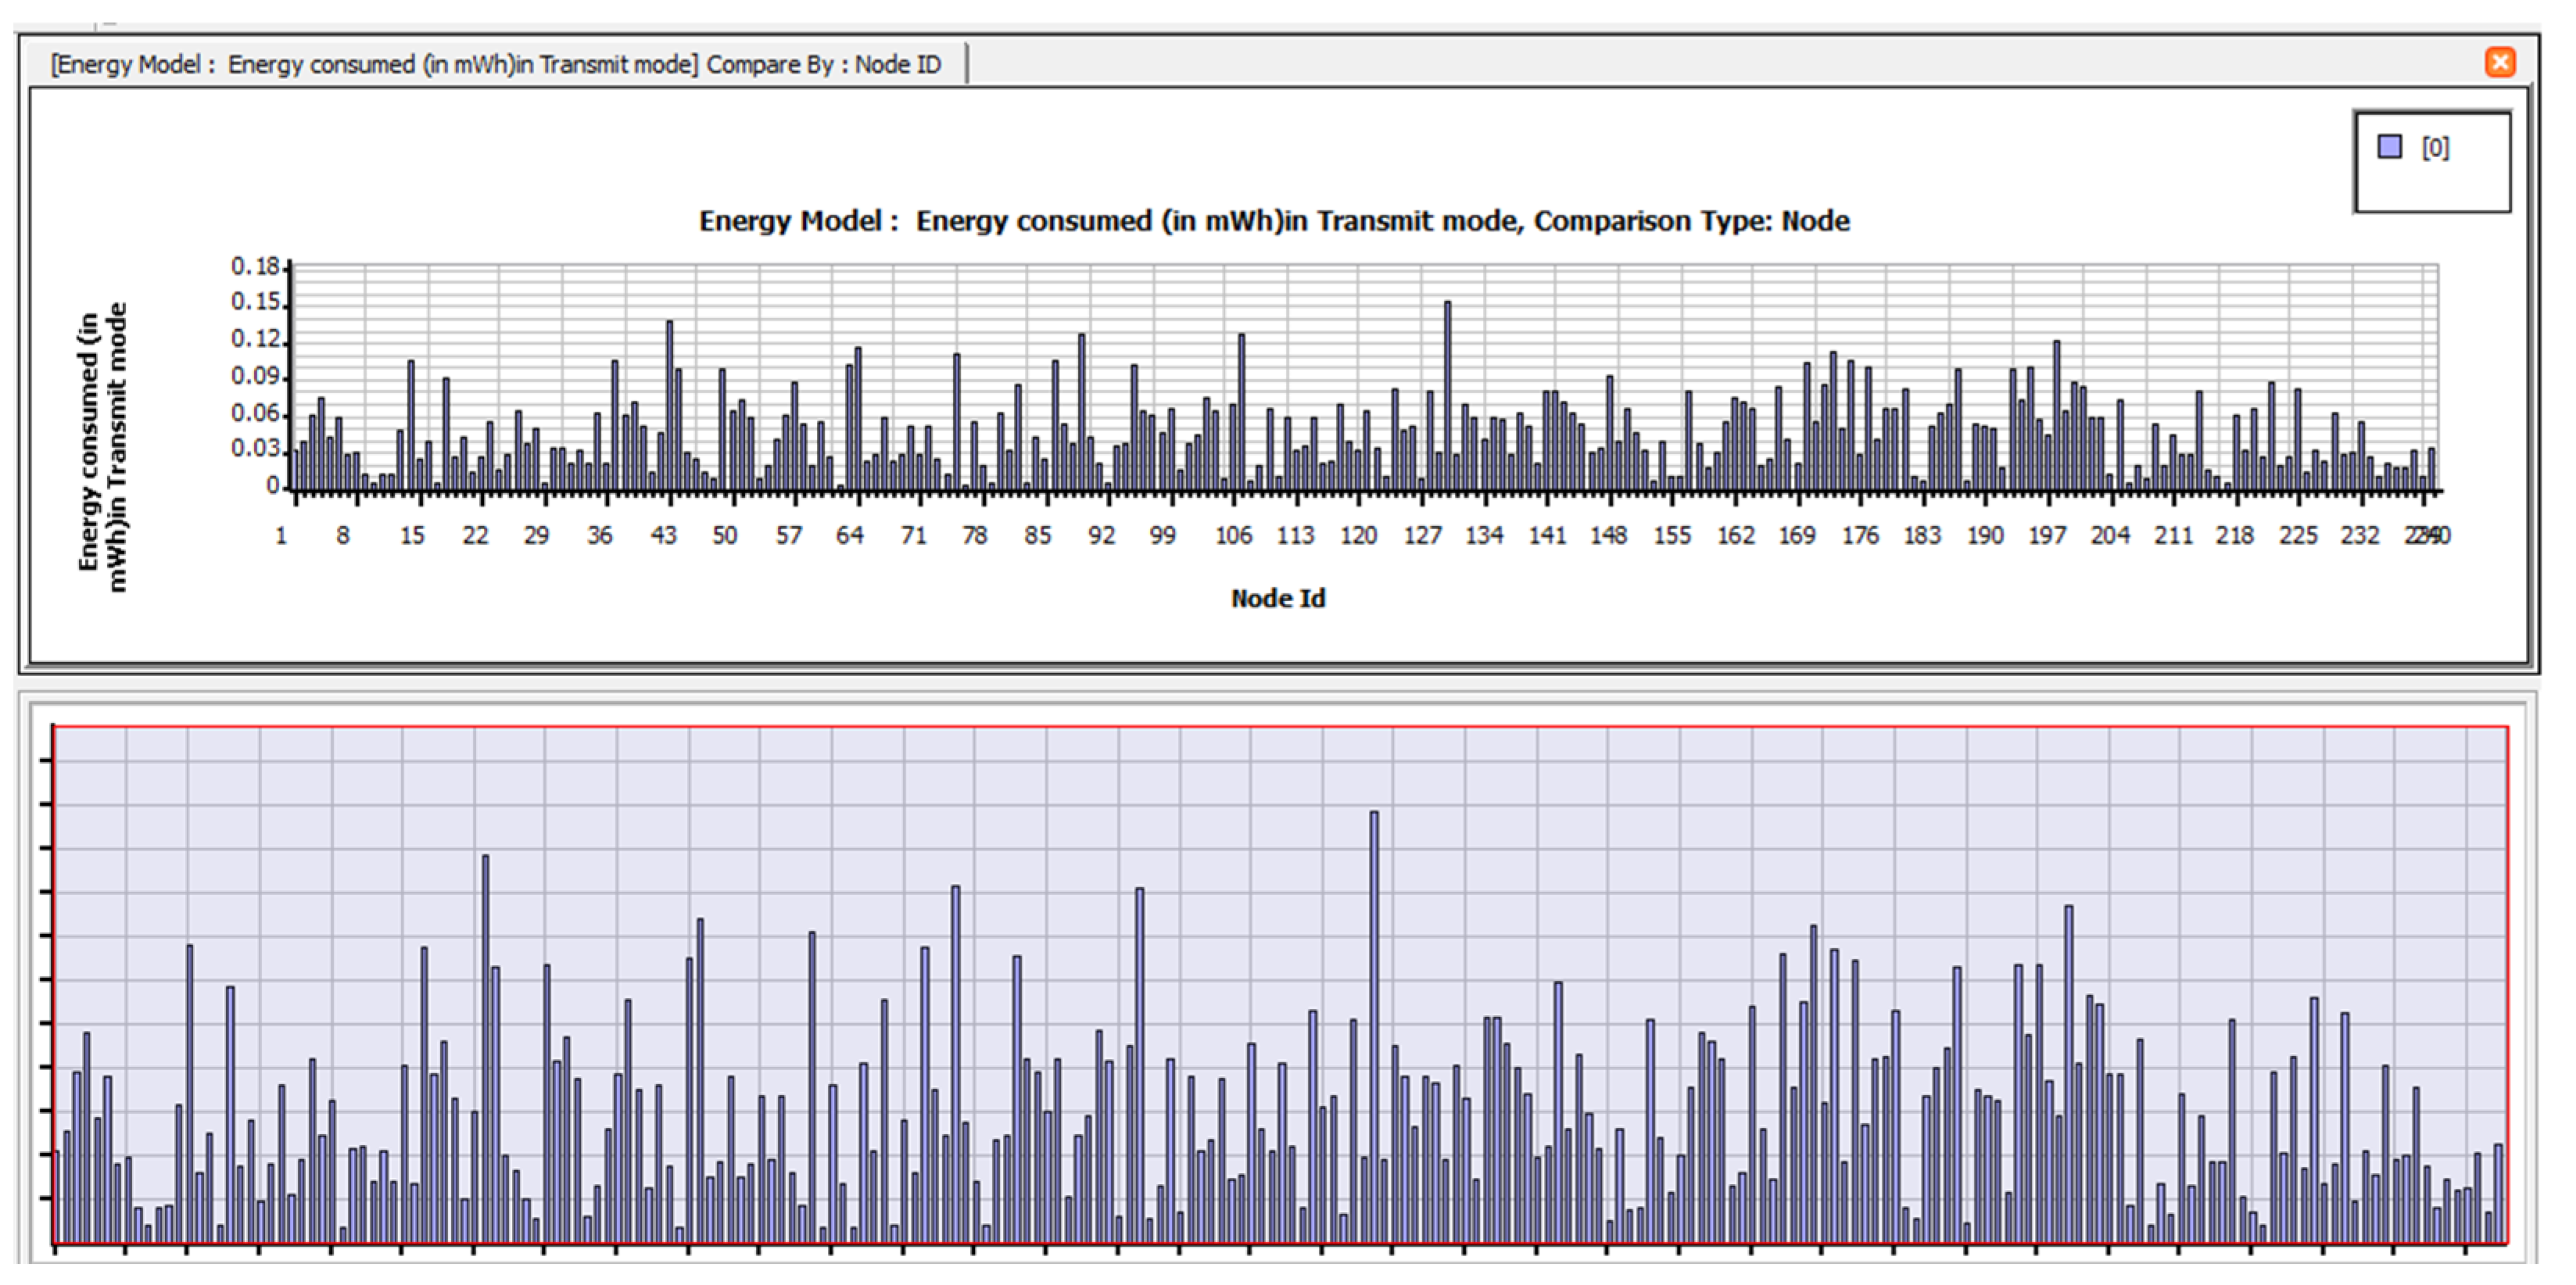Click y-axis tick label 0.09
2576x1285 pixels.
[x=255, y=377]
